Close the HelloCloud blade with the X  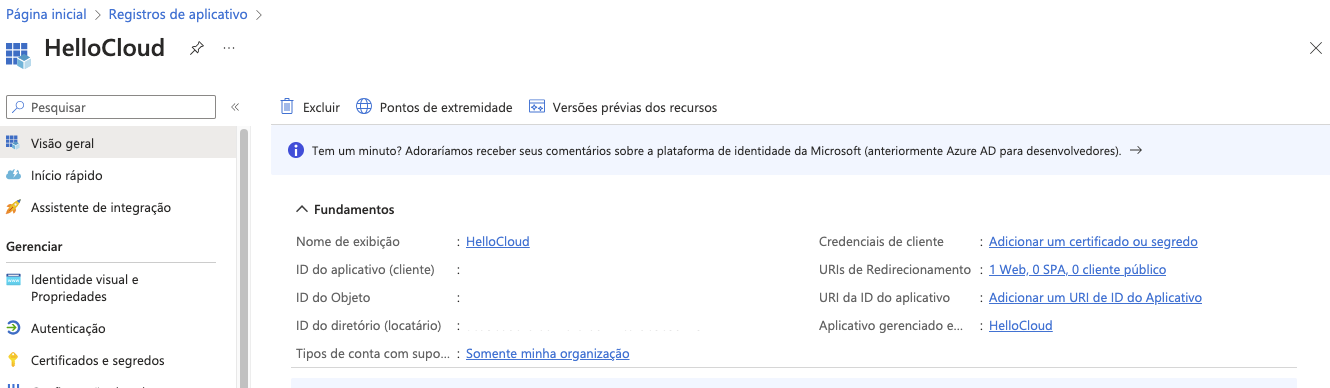tap(1315, 48)
